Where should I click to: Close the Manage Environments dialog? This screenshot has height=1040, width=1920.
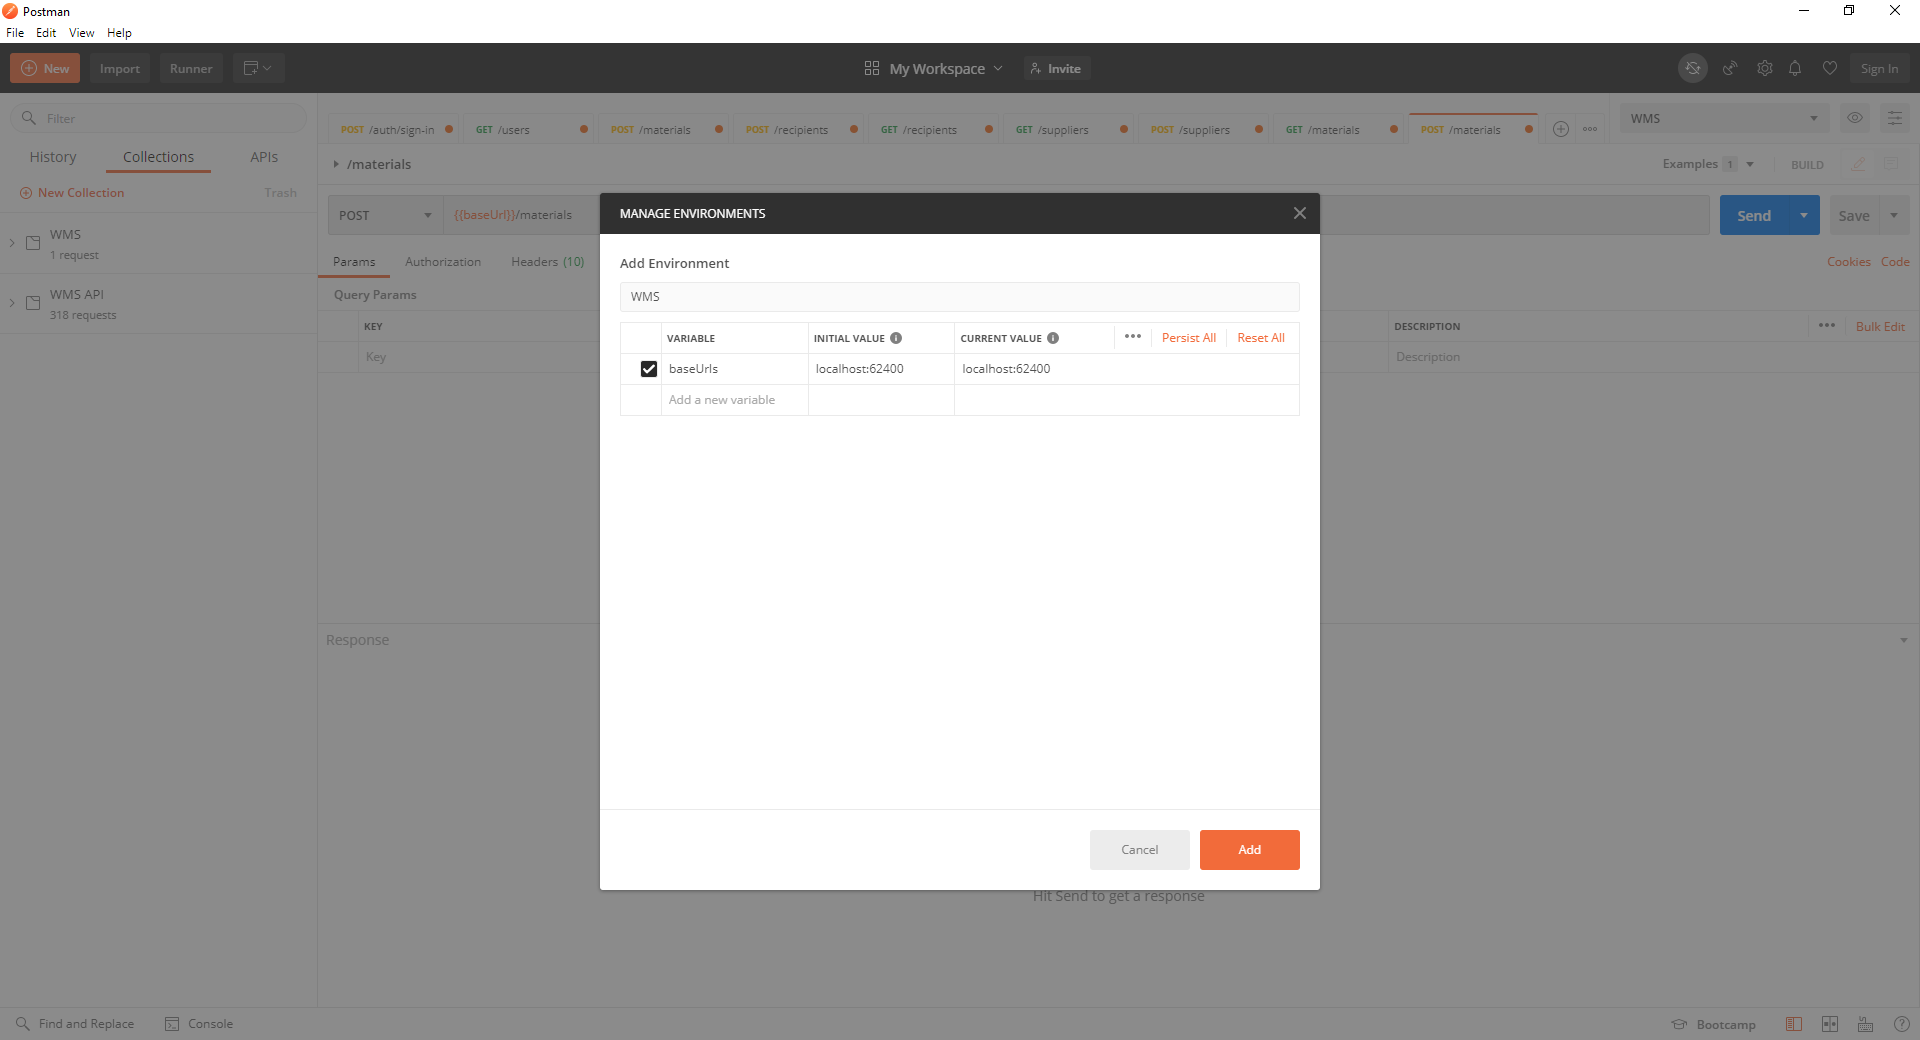pos(1299,213)
